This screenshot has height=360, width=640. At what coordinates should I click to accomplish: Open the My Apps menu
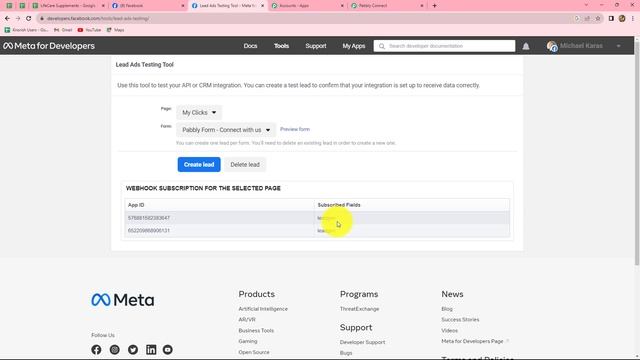click(354, 46)
